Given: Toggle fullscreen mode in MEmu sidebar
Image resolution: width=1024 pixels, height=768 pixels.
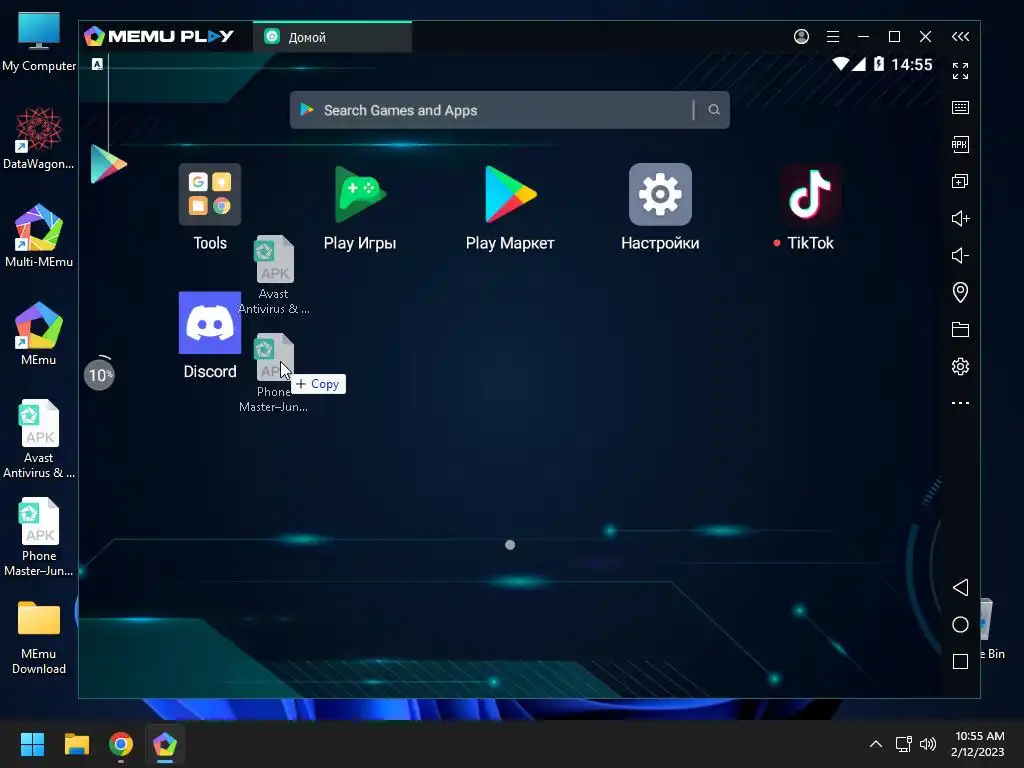Looking at the screenshot, I should pyautogui.click(x=960, y=71).
